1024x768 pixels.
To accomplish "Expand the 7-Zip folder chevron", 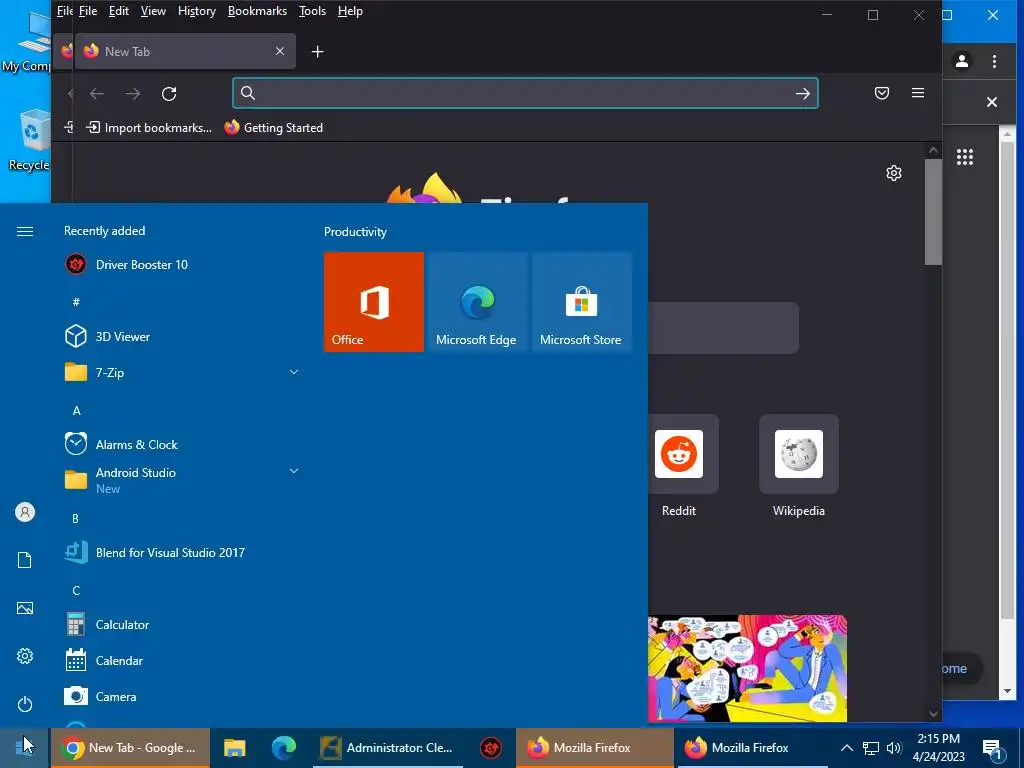I will (x=294, y=372).
